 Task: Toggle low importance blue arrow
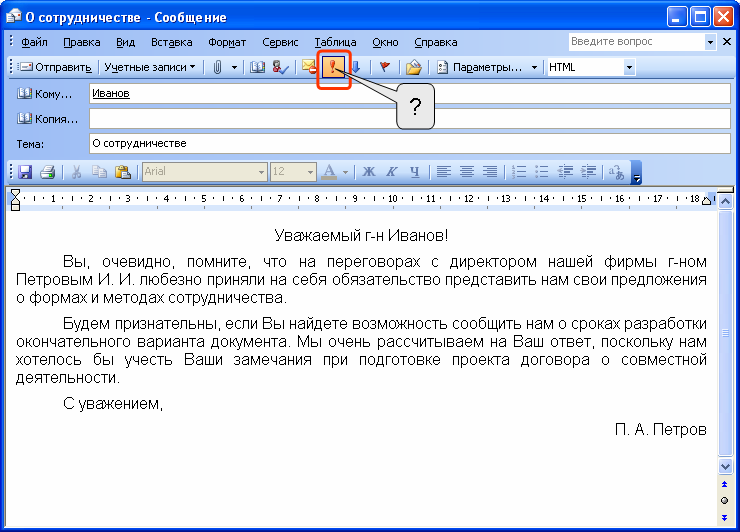[x=356, y=67]
